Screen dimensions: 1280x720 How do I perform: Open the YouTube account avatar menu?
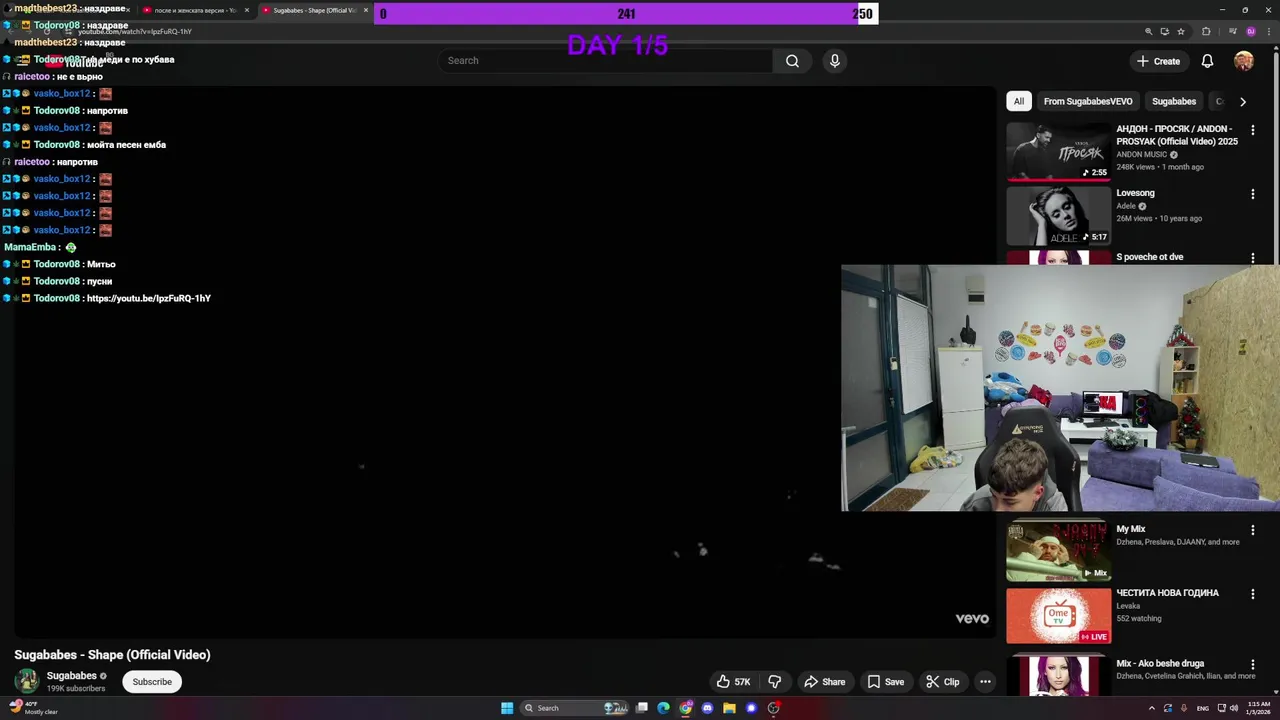tap(1244, 61)
